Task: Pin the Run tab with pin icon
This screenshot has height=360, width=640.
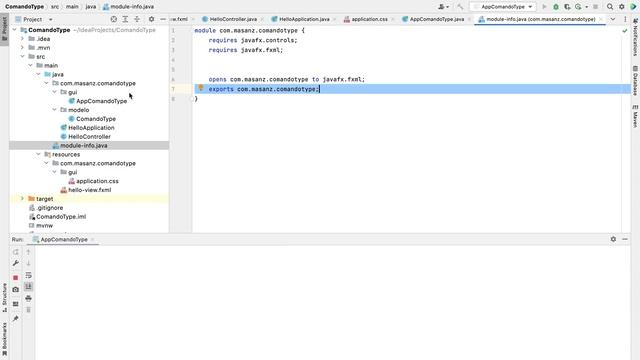Action: (16, 318)
